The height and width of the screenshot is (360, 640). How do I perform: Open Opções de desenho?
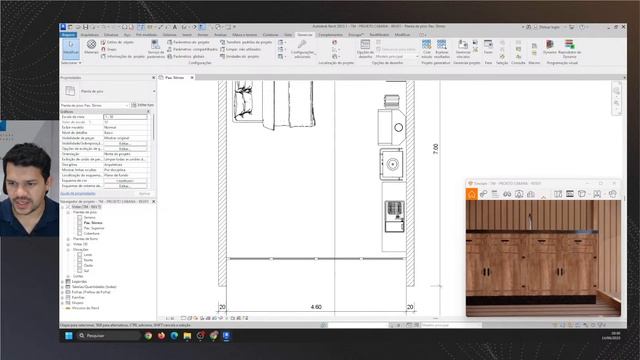[x=365, y=48]
